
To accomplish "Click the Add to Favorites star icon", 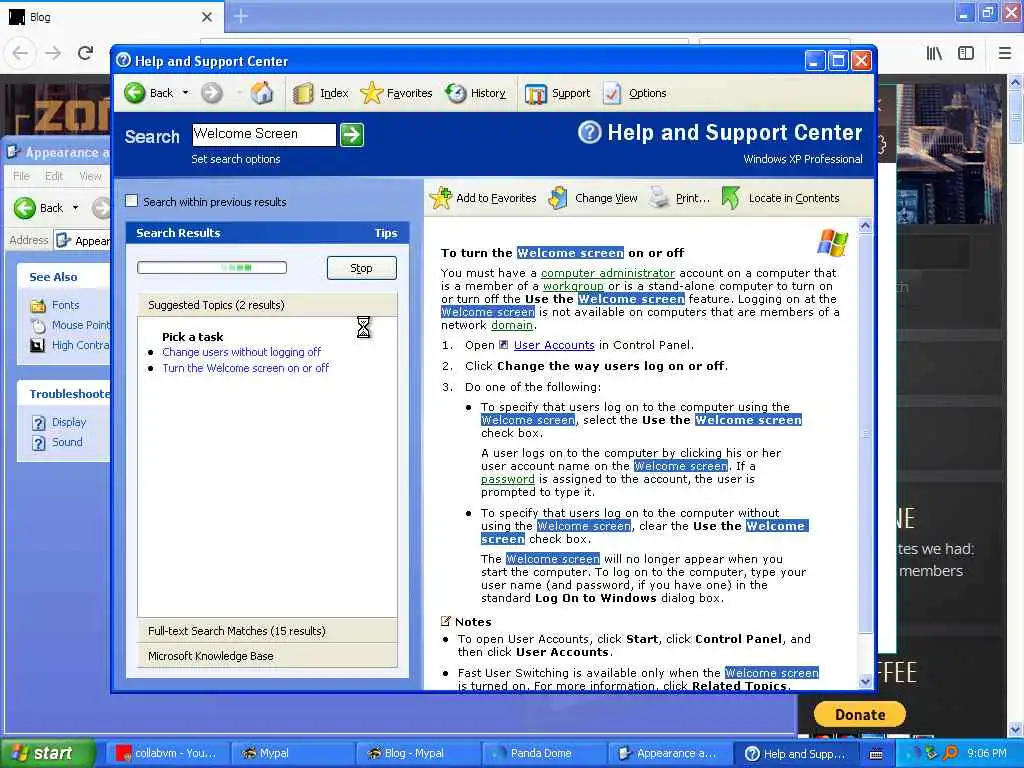I will point(441,198).
